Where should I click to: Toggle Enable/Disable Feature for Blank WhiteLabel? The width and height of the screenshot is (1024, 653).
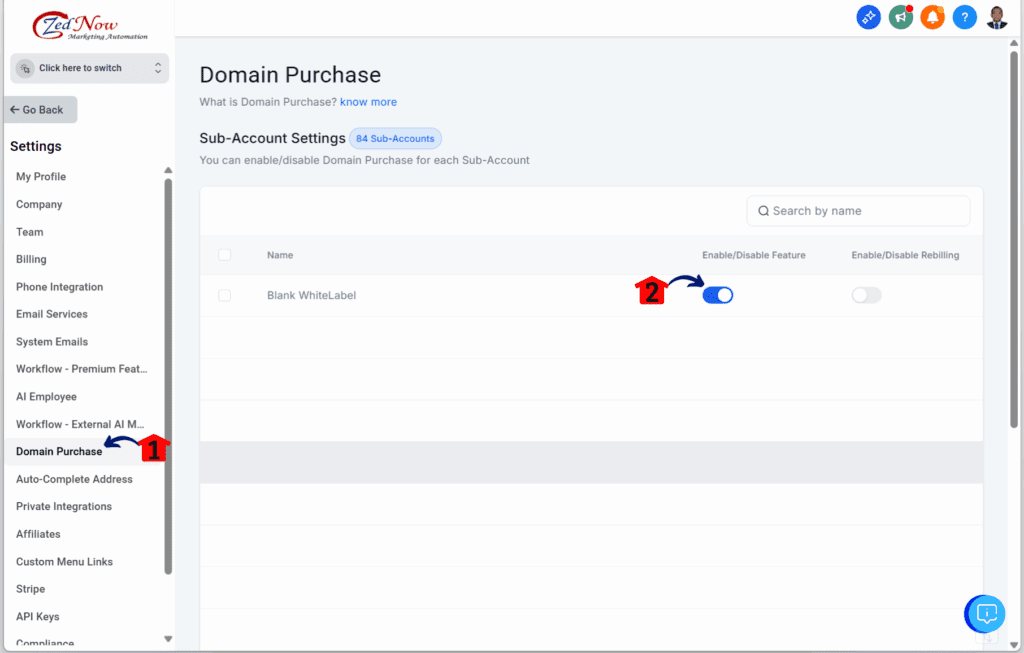(x=718, y=295)
